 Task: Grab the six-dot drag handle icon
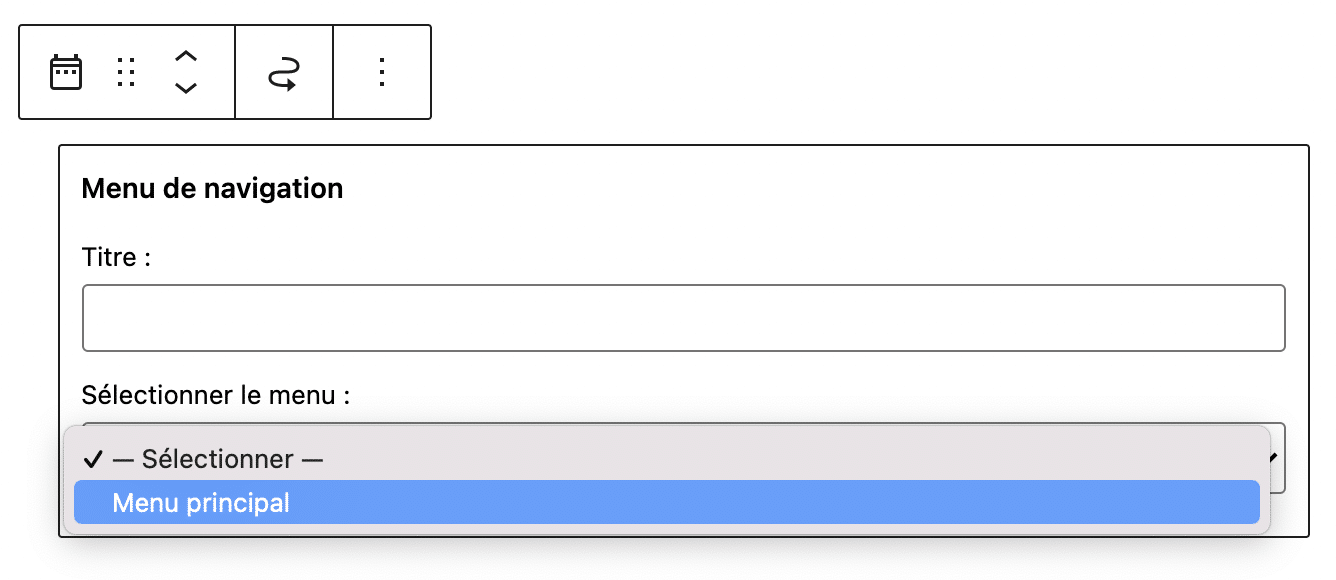pos(125,71)
